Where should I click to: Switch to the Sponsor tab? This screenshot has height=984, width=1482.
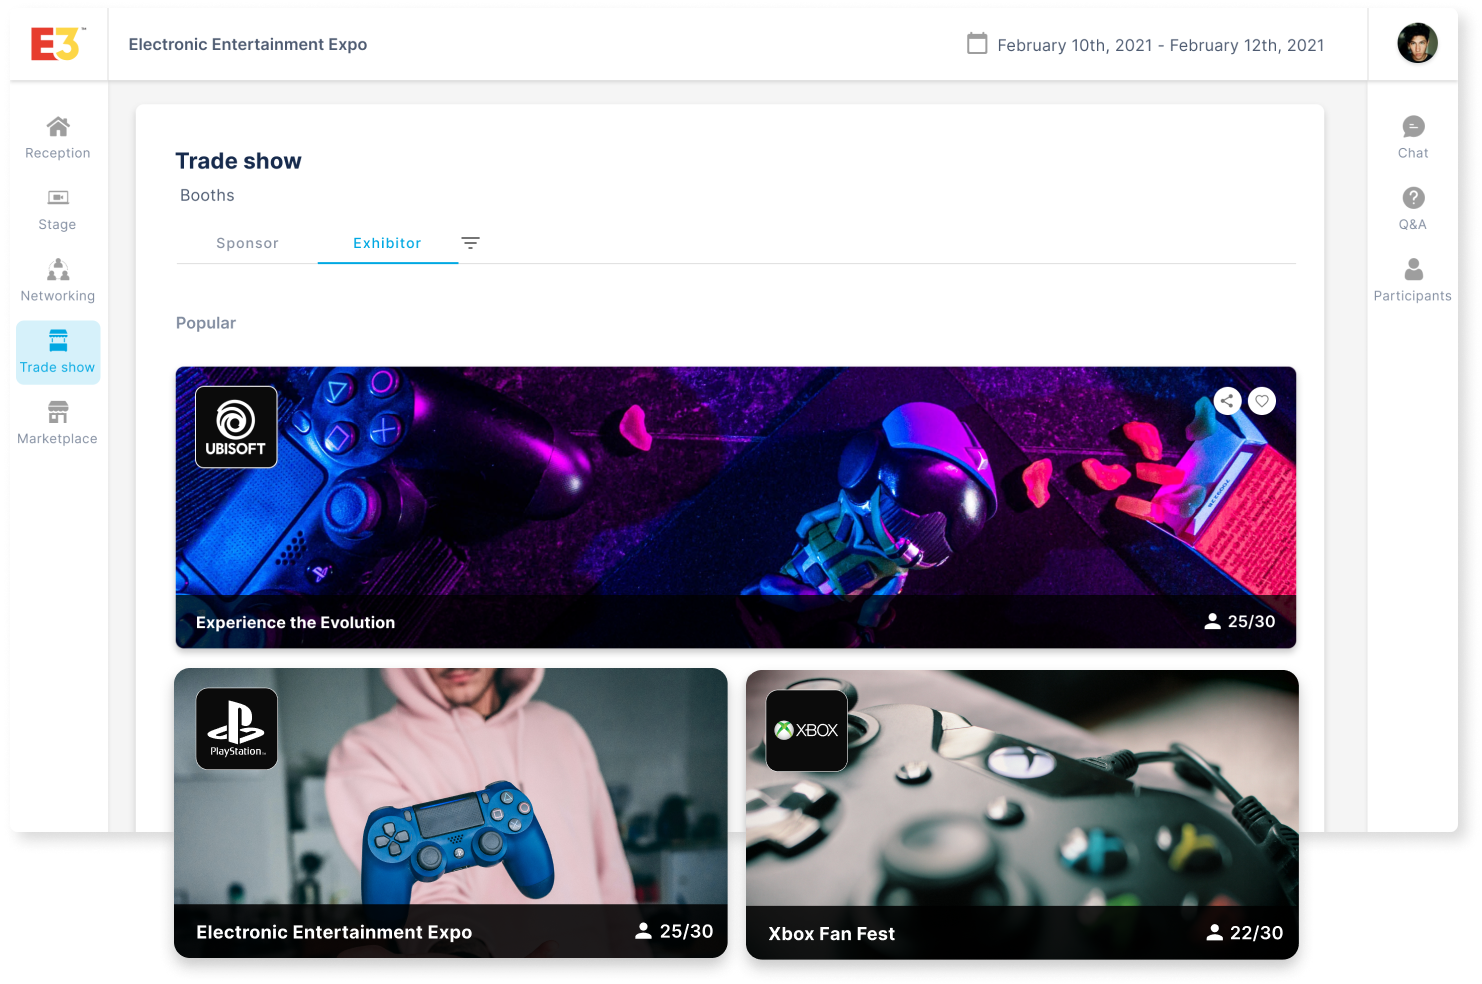tap(247, 243)
